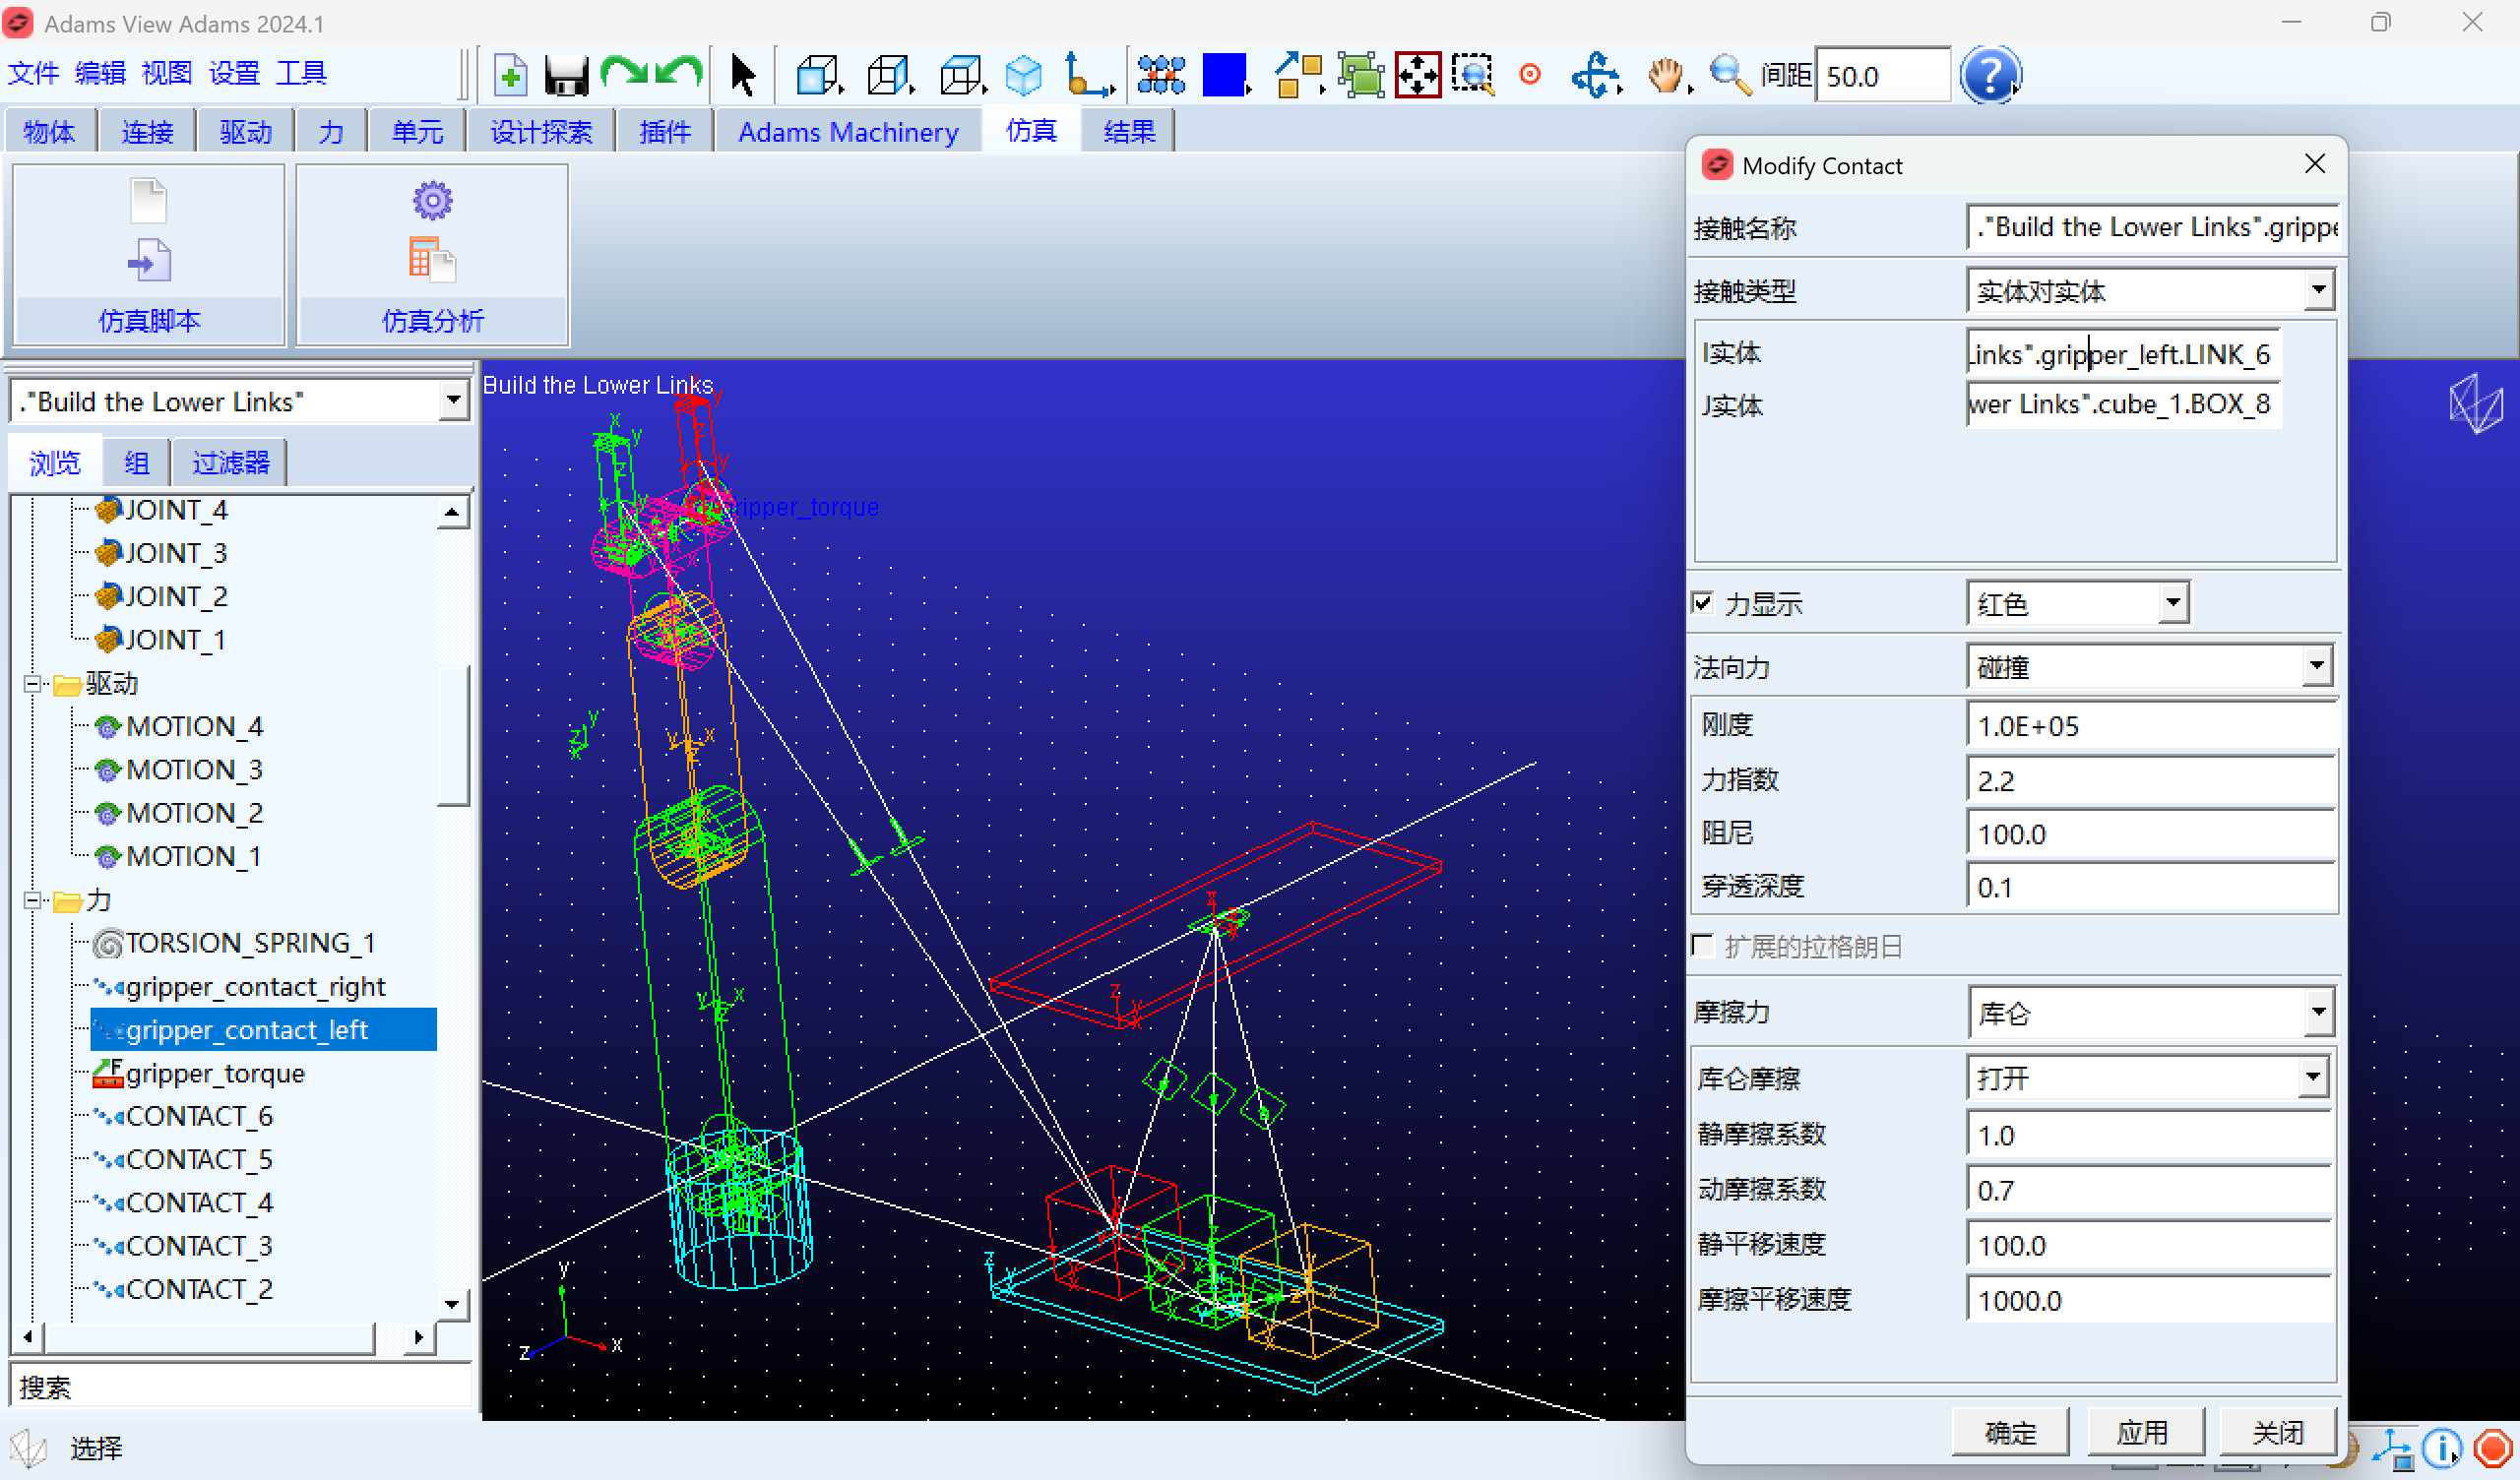Click the info icon in status bar

tap(2441, 1448)
